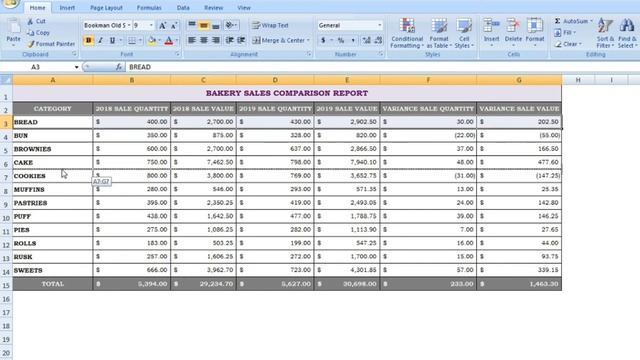Open the Cells Format menu
This screenshot has width=640, height=360.
[535, 32]
